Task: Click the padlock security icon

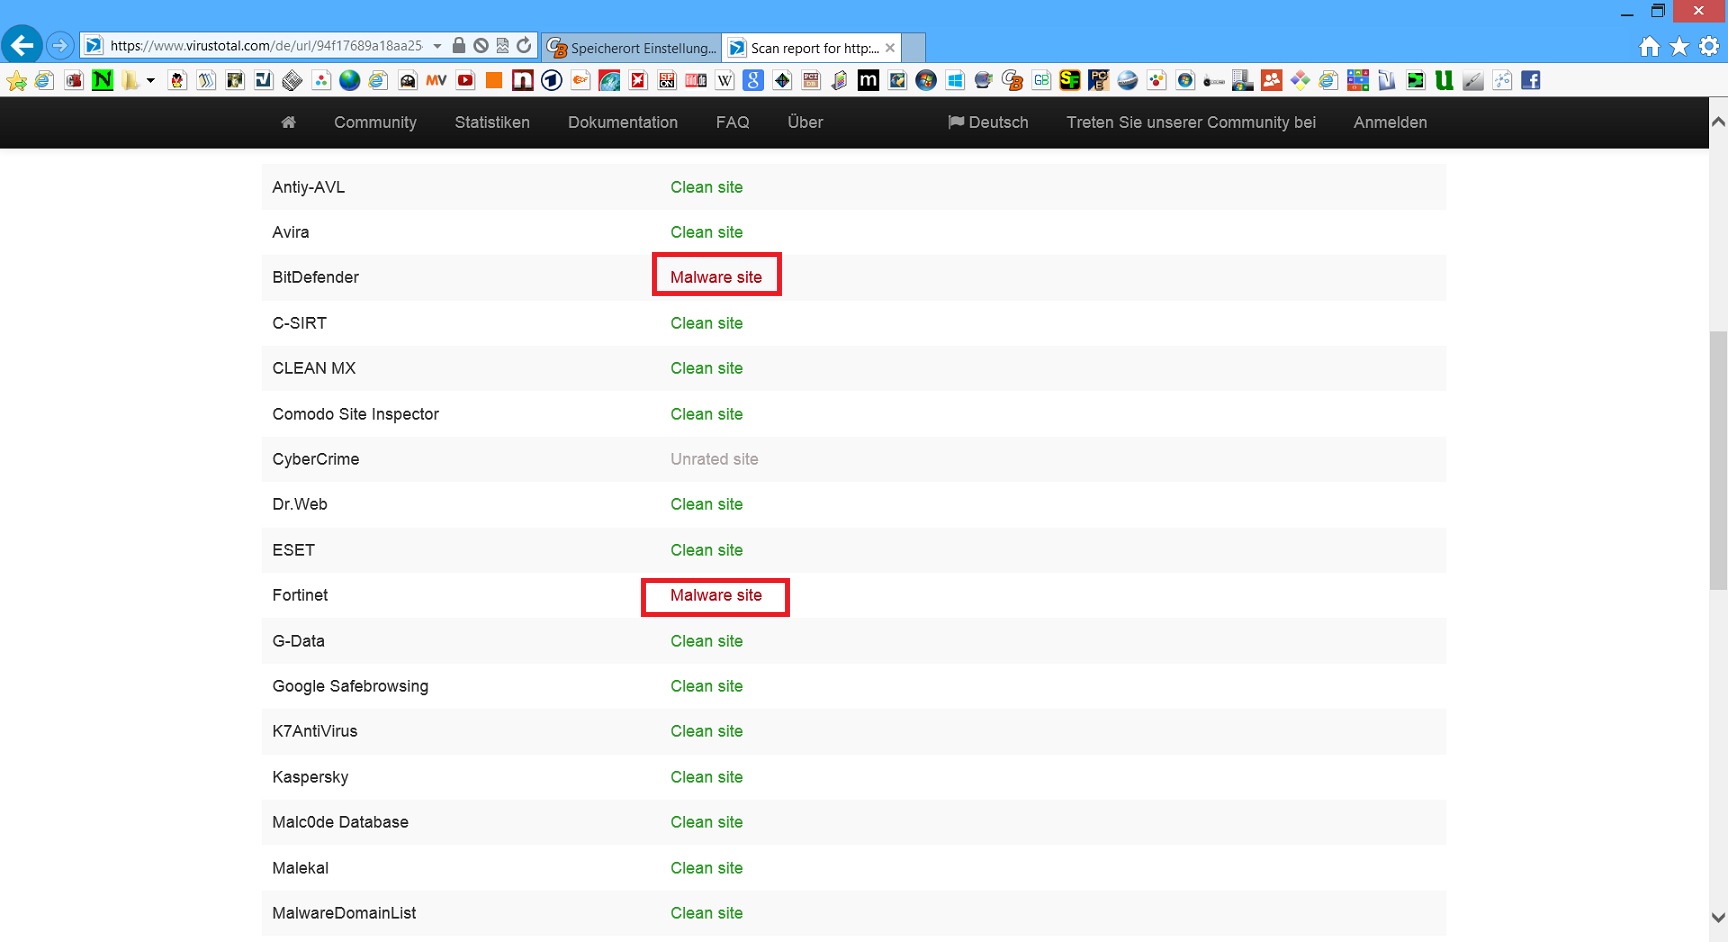Action: [x=459, y=45]
